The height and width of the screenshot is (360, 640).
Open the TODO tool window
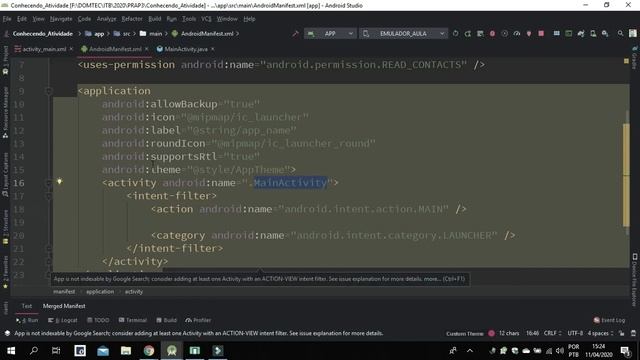pos(98,320)
